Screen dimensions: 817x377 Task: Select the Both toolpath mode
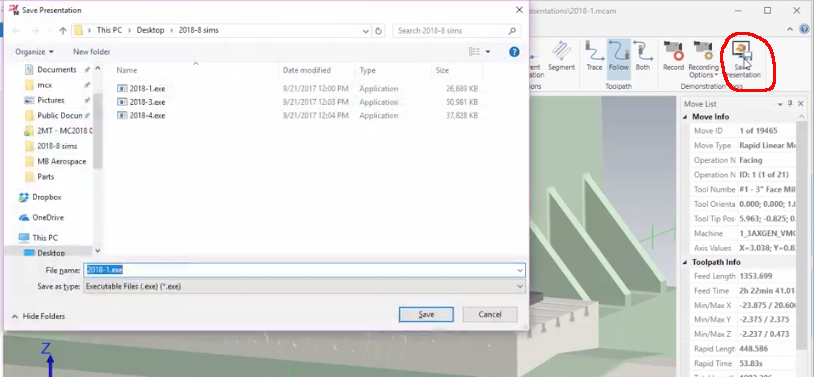[642, 56]
